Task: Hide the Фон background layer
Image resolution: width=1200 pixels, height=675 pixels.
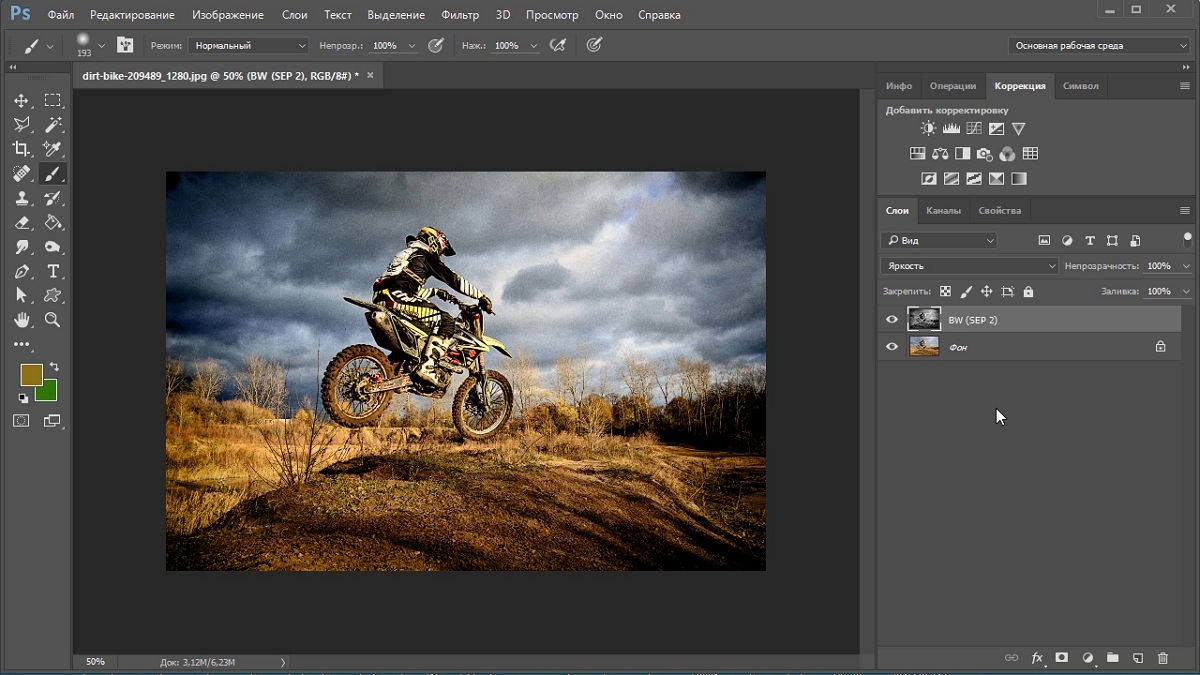Action: click(892, 347)
